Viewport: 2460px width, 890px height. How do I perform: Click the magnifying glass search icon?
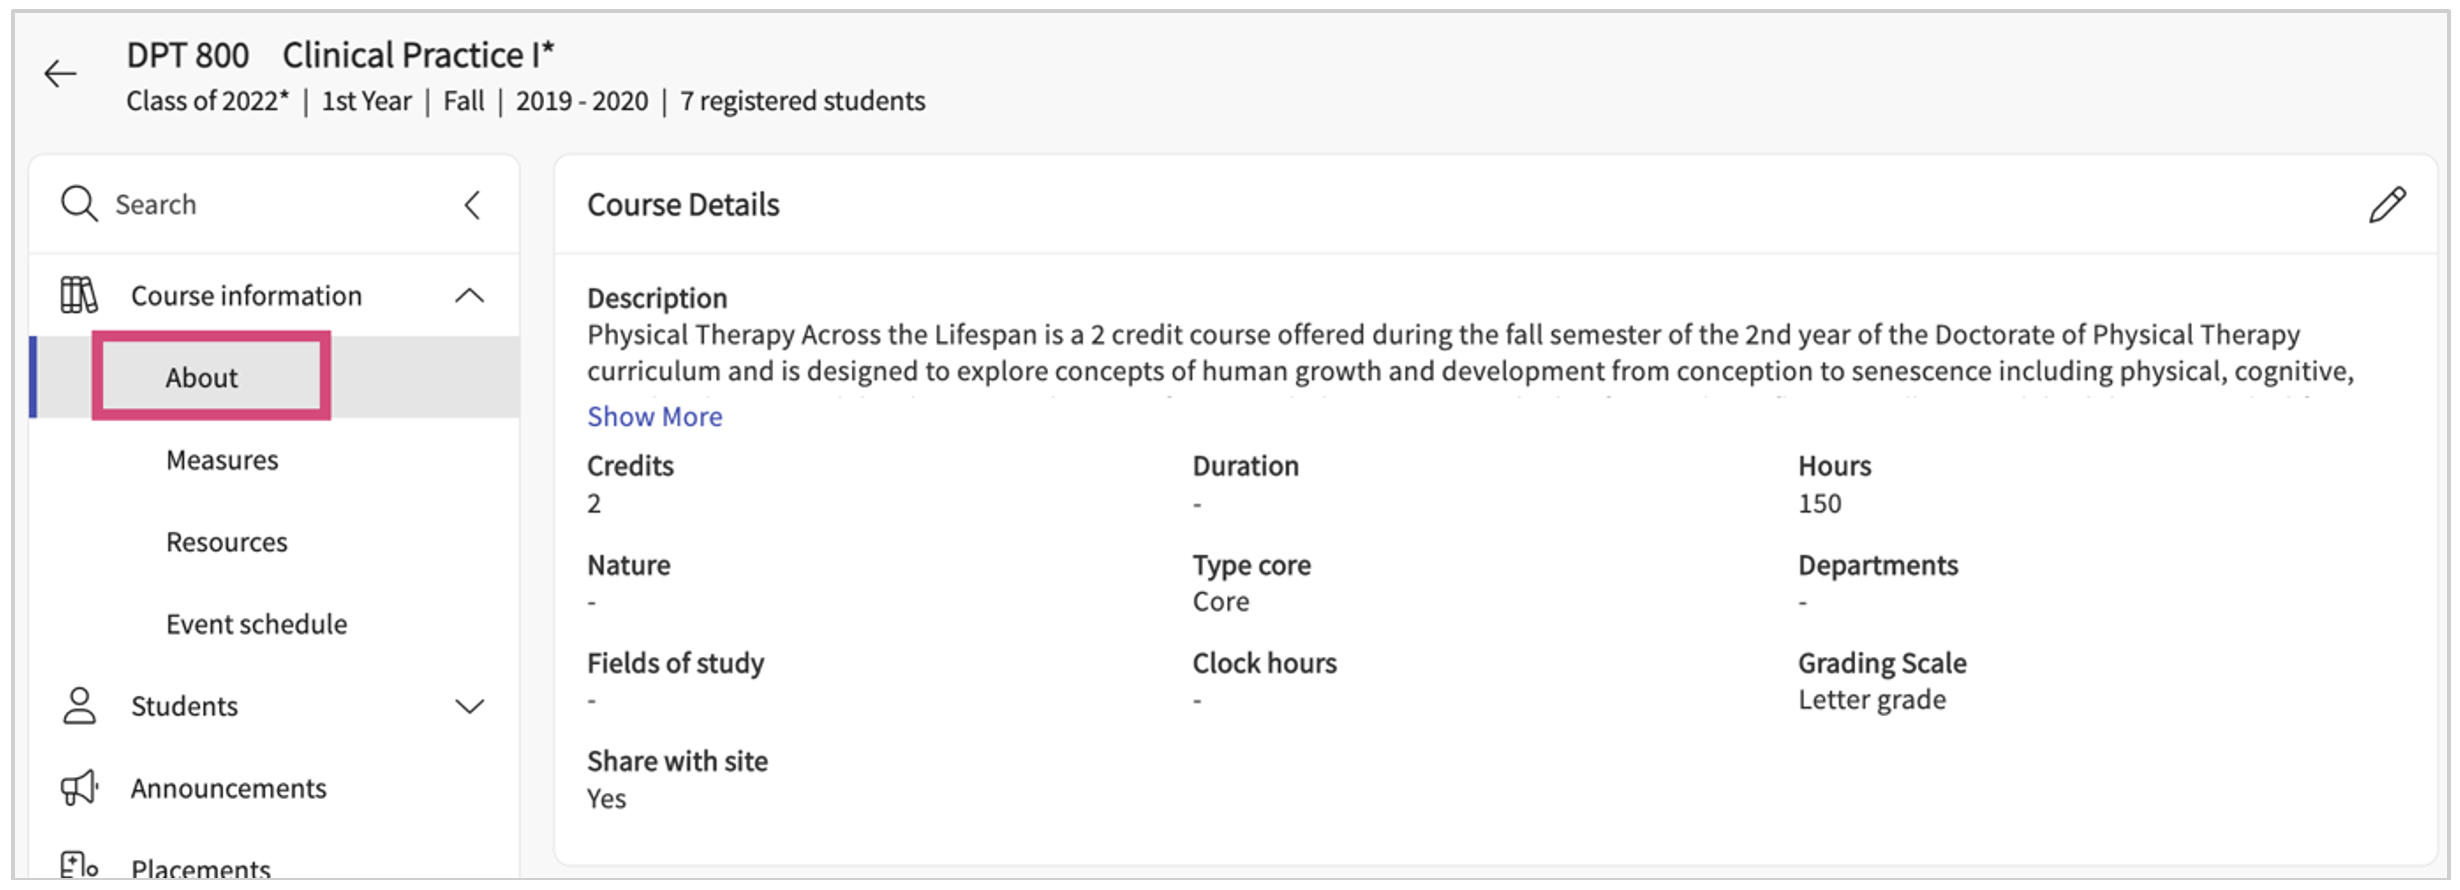[79, 204]
